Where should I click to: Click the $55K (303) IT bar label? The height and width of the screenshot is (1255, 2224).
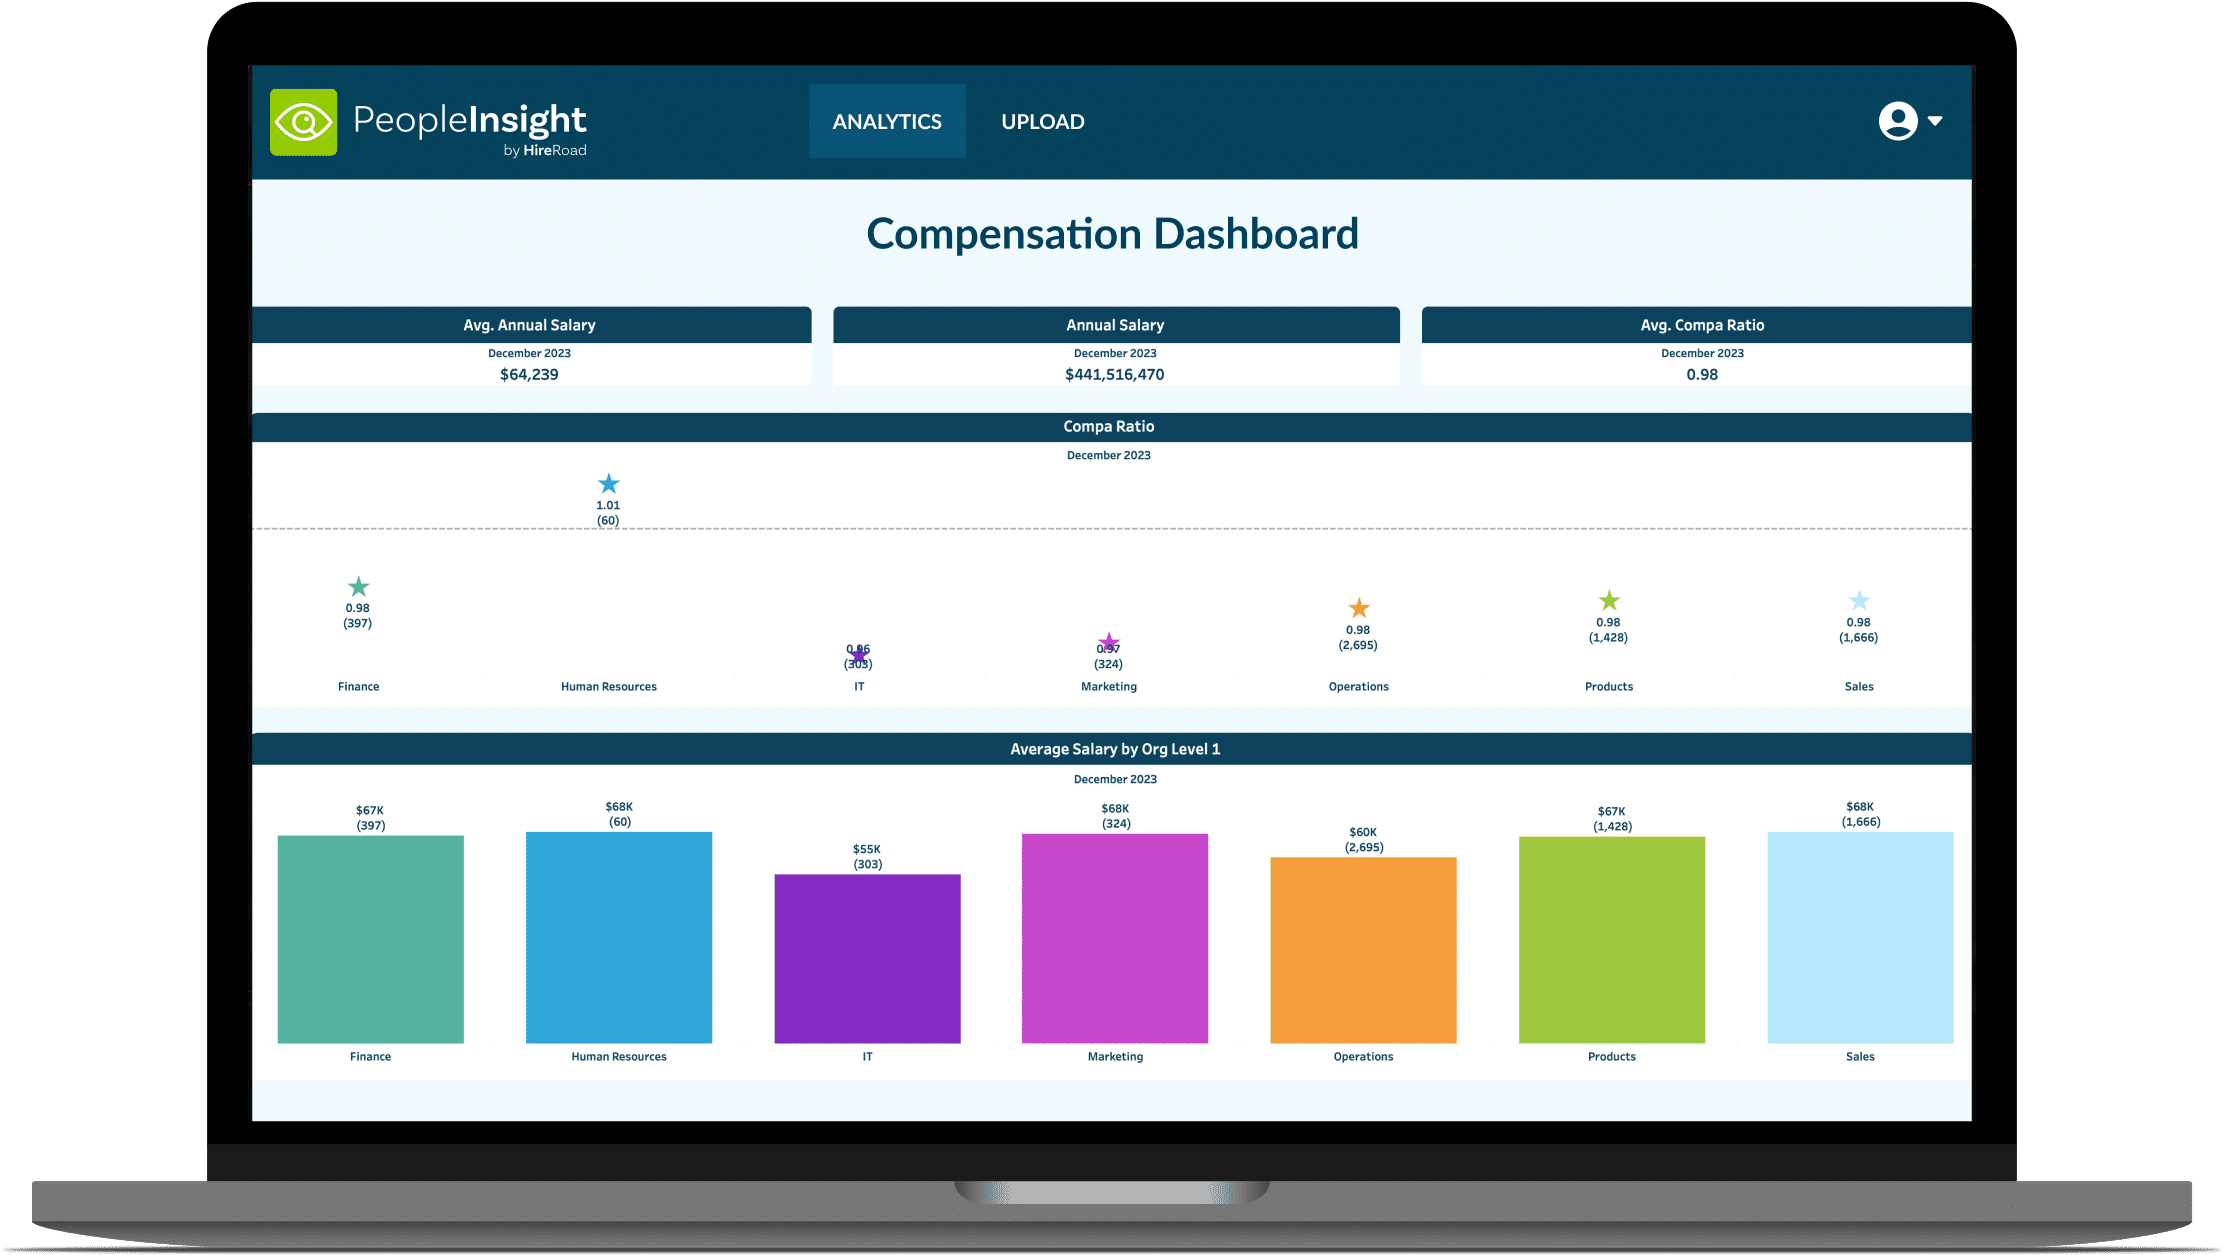867,857
